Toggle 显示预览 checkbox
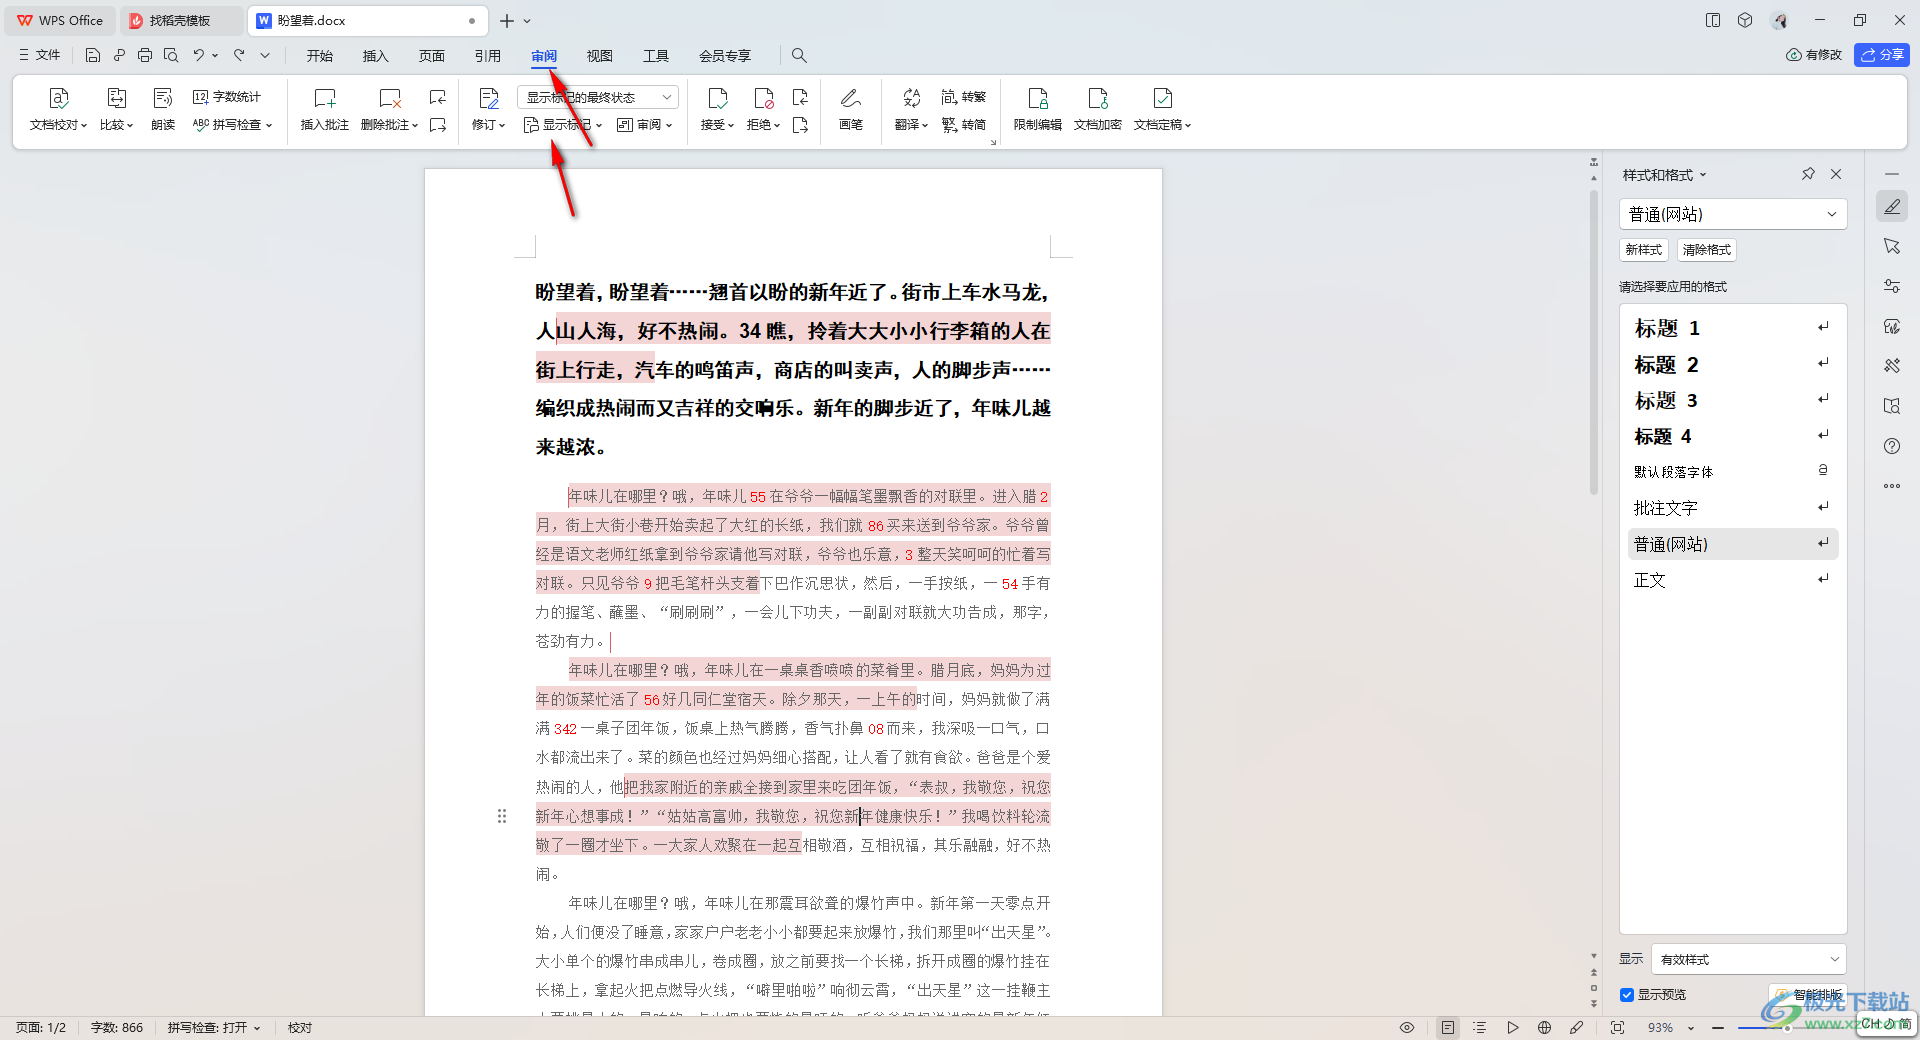The height and width of the screenshot is (1040, 1920). click(1627, 995)
